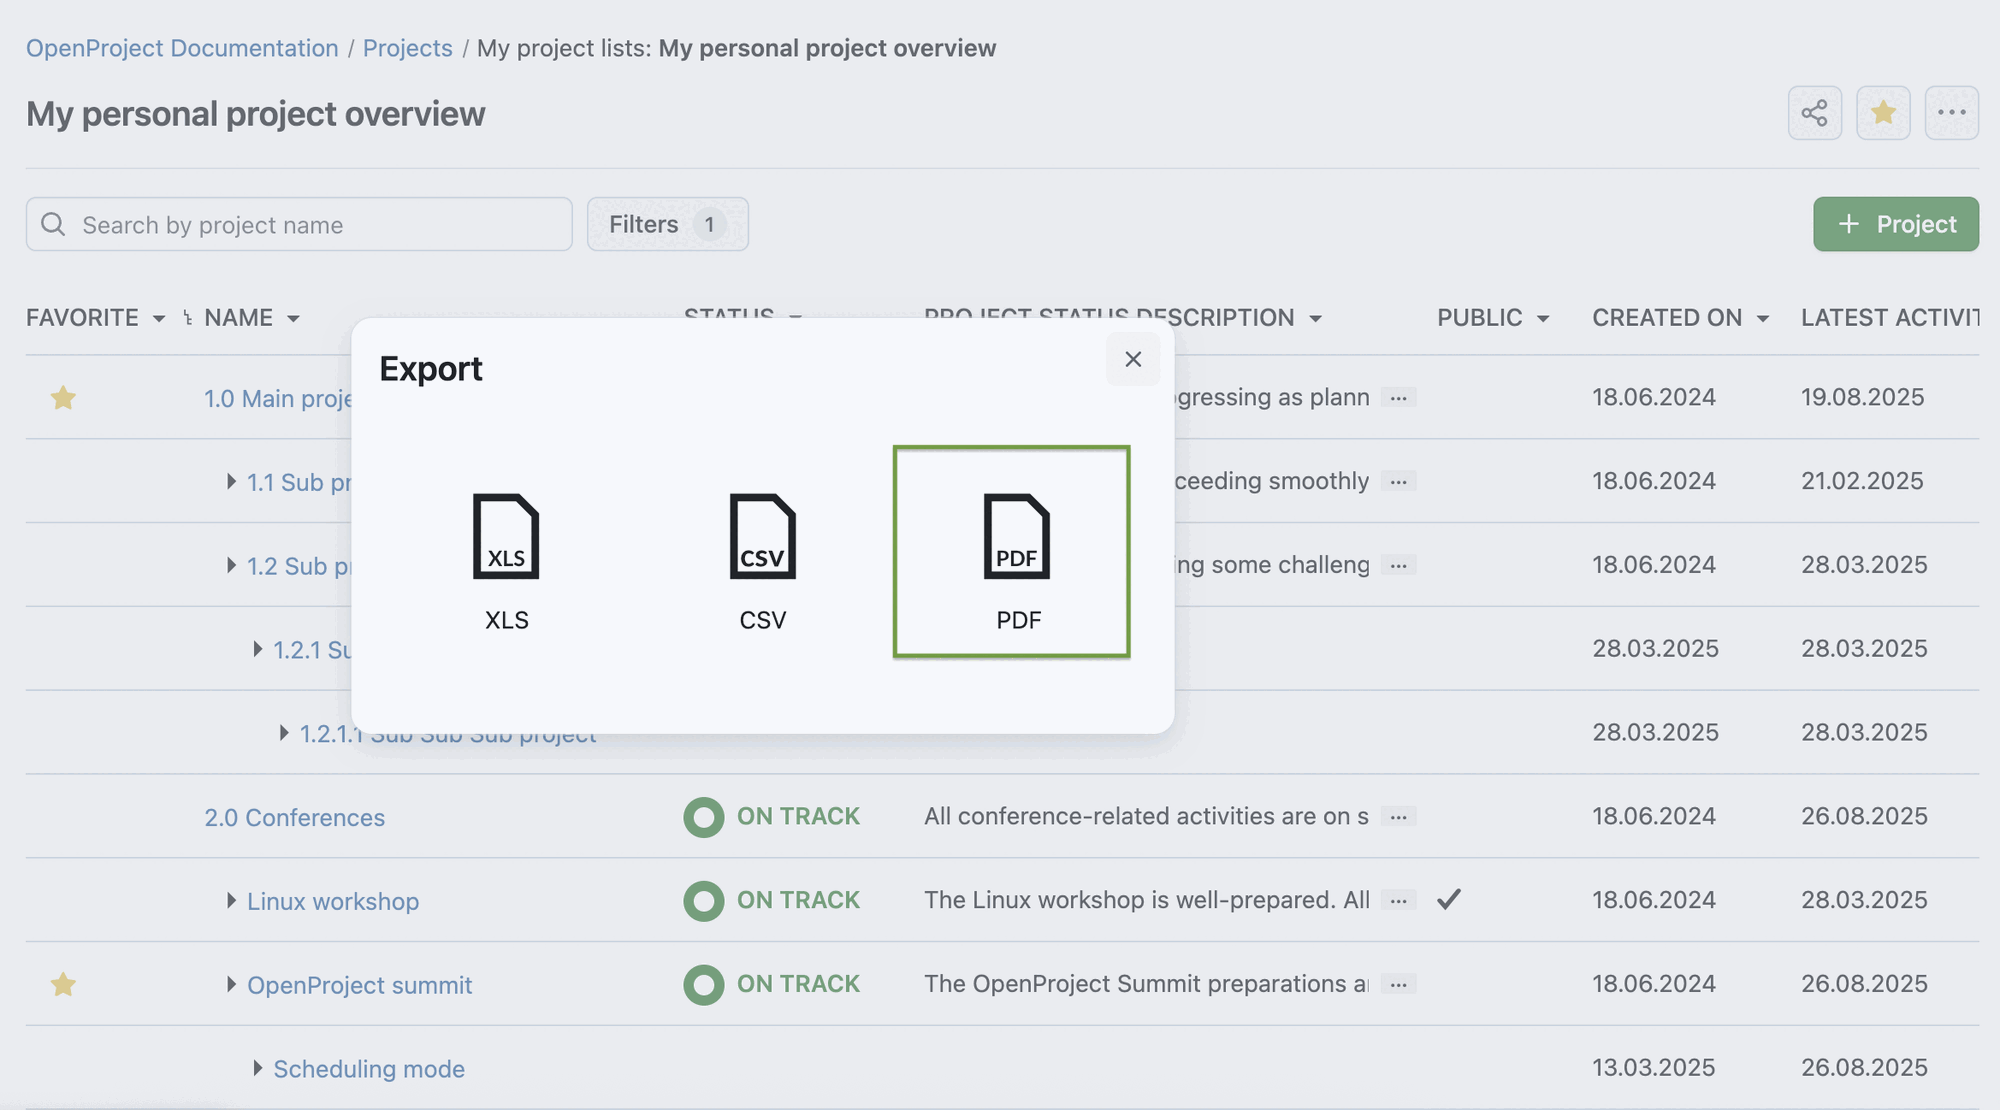Click the share icon near page title
The image size is (2000, 1110).
[1814, 113]
